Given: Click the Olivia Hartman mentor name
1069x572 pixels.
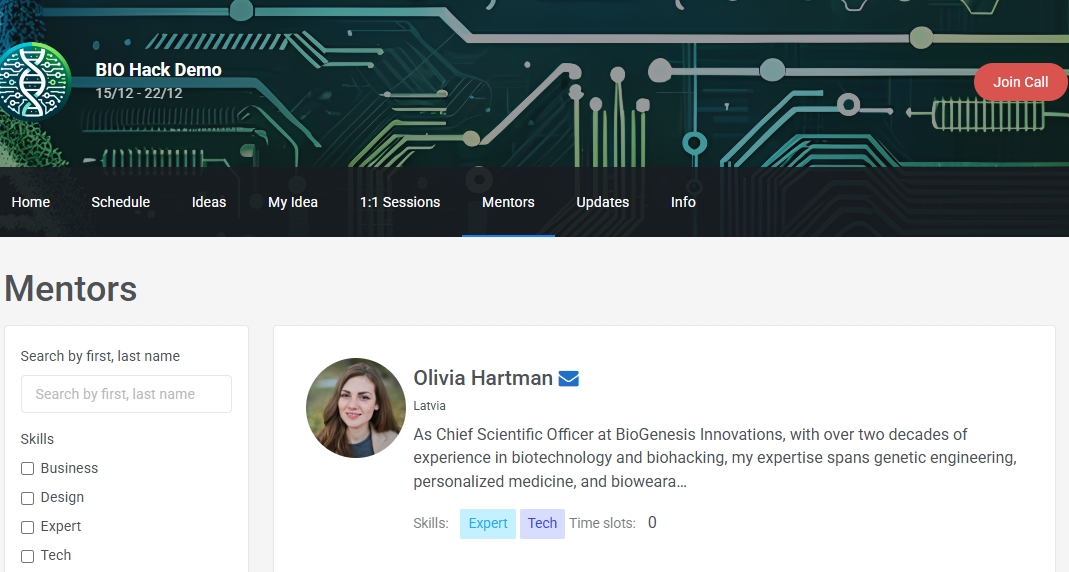Looking at the screenshot, I should pyautogui.click(x=483, y=378).
